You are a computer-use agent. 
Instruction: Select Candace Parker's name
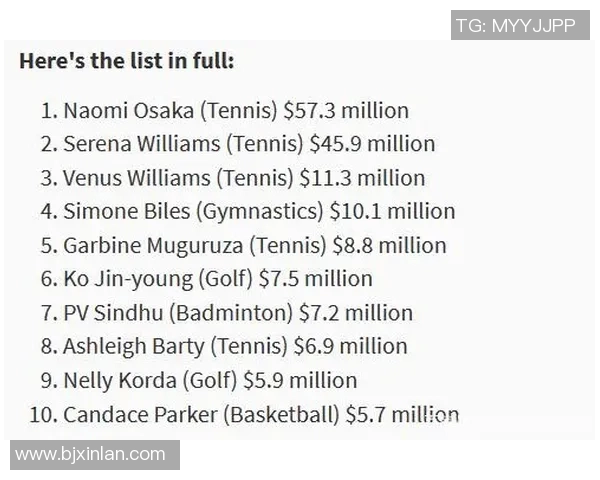[x=129, y=414]
